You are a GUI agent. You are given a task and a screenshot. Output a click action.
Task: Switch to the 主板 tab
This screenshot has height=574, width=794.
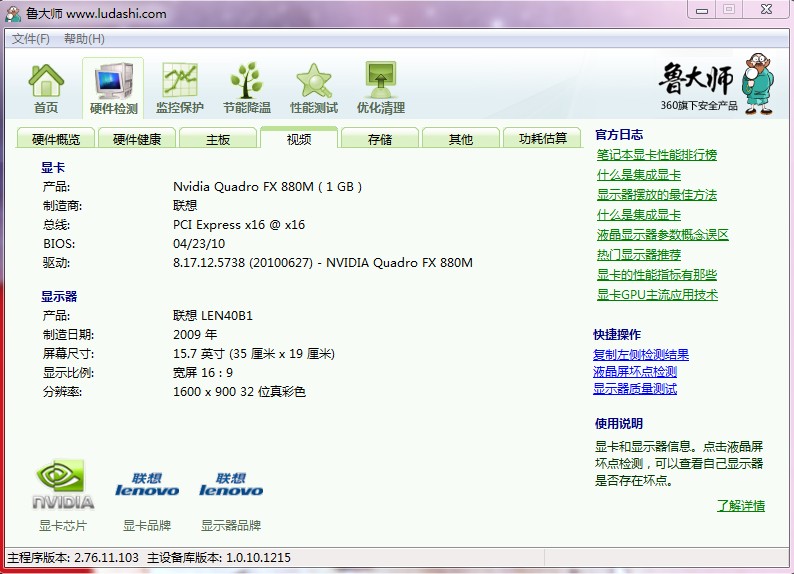tap(218, 138)
